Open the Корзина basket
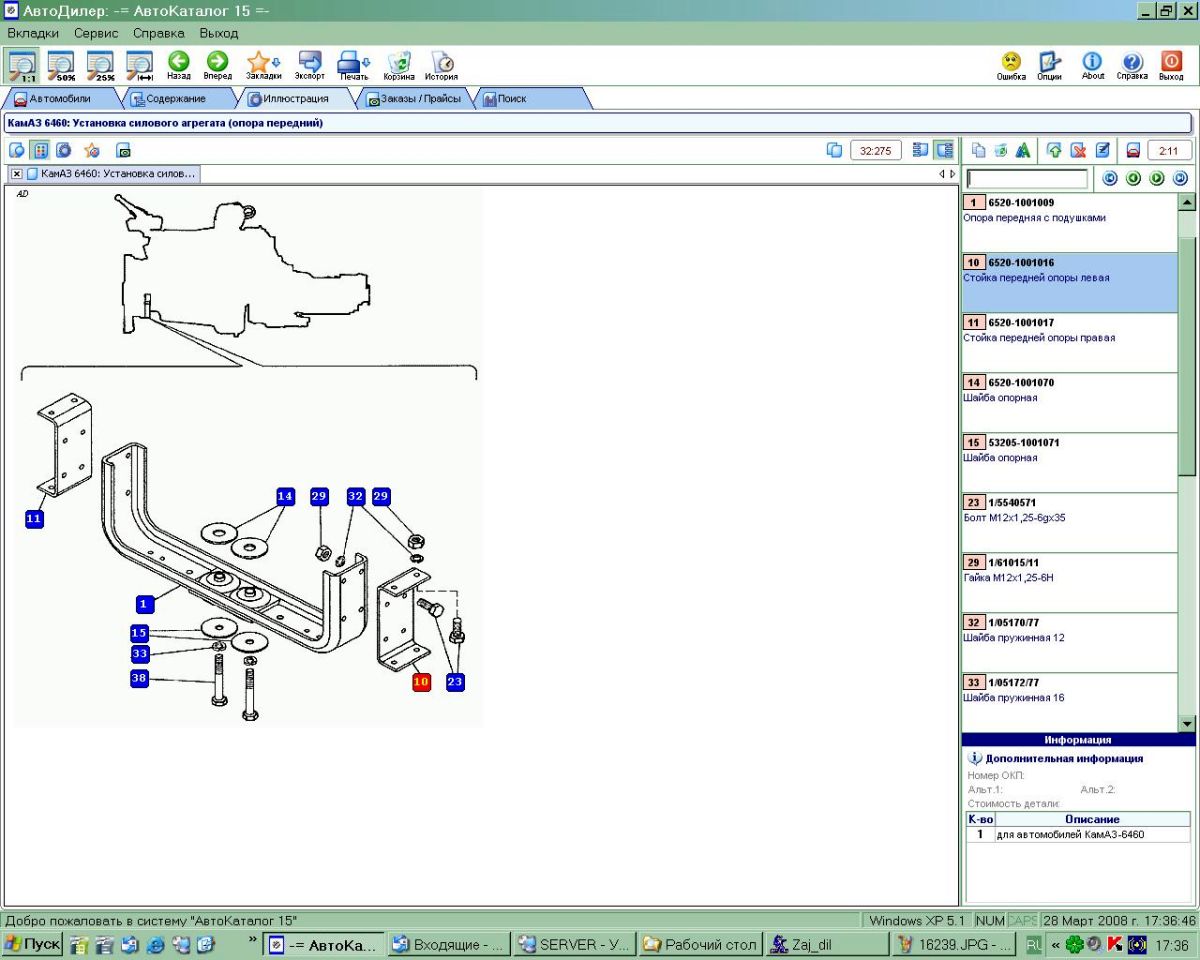 click(399, 65)
